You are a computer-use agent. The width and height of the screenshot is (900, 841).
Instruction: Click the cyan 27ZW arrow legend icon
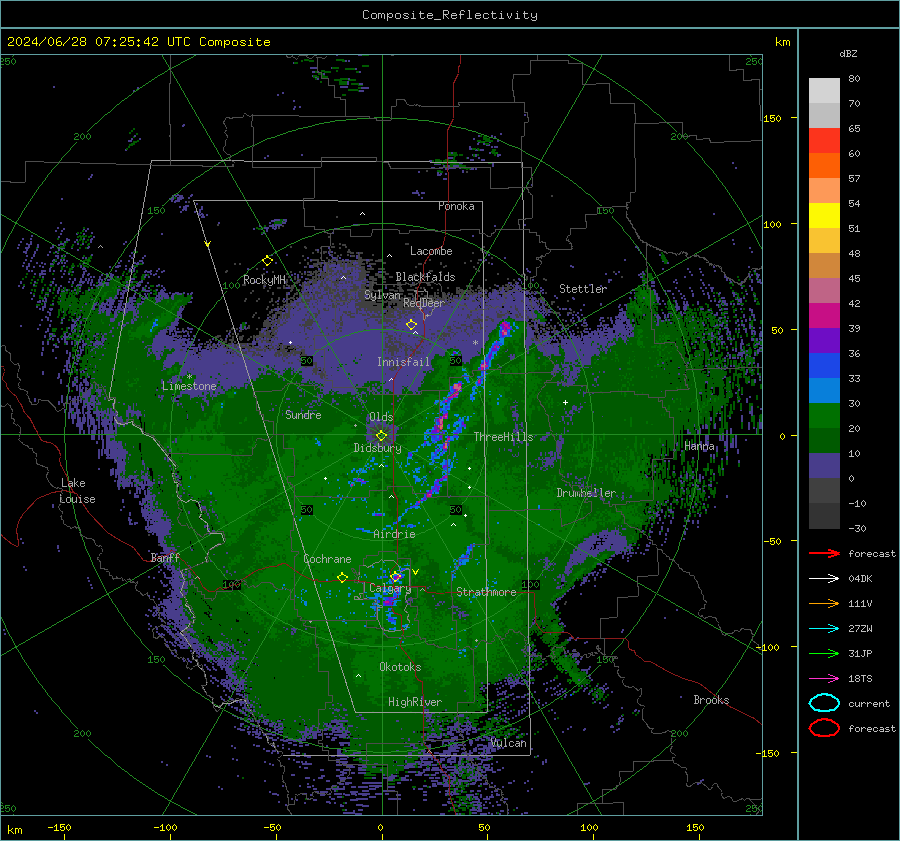[824, 628]
